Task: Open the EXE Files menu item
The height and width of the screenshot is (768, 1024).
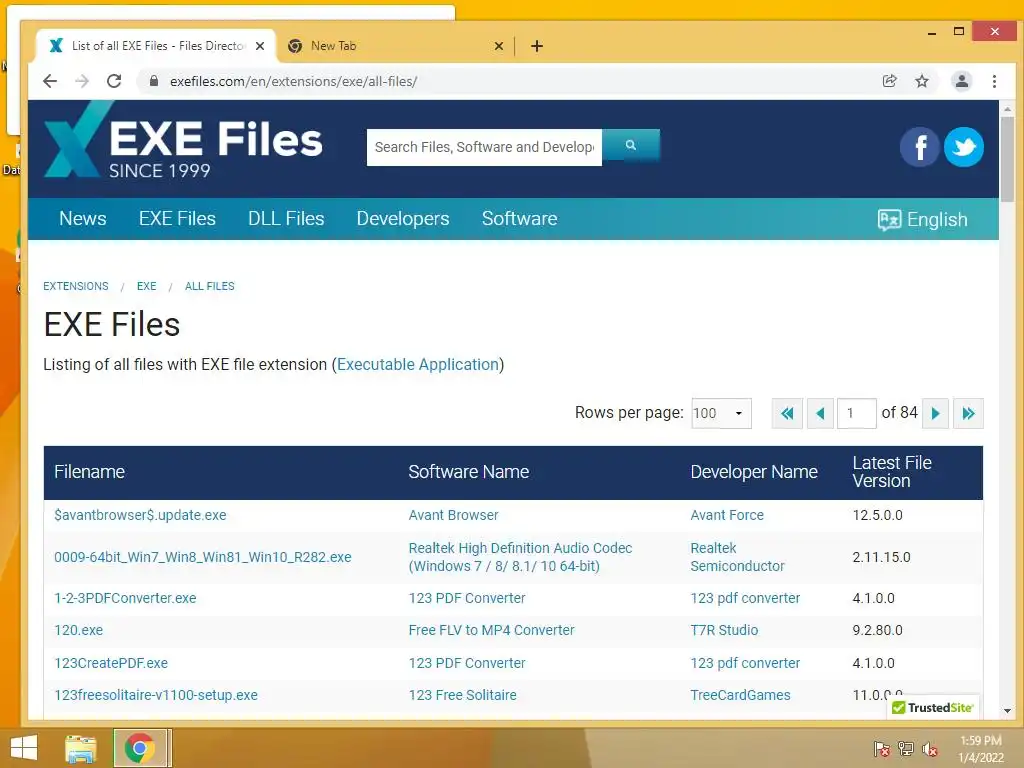Action: 177,218
